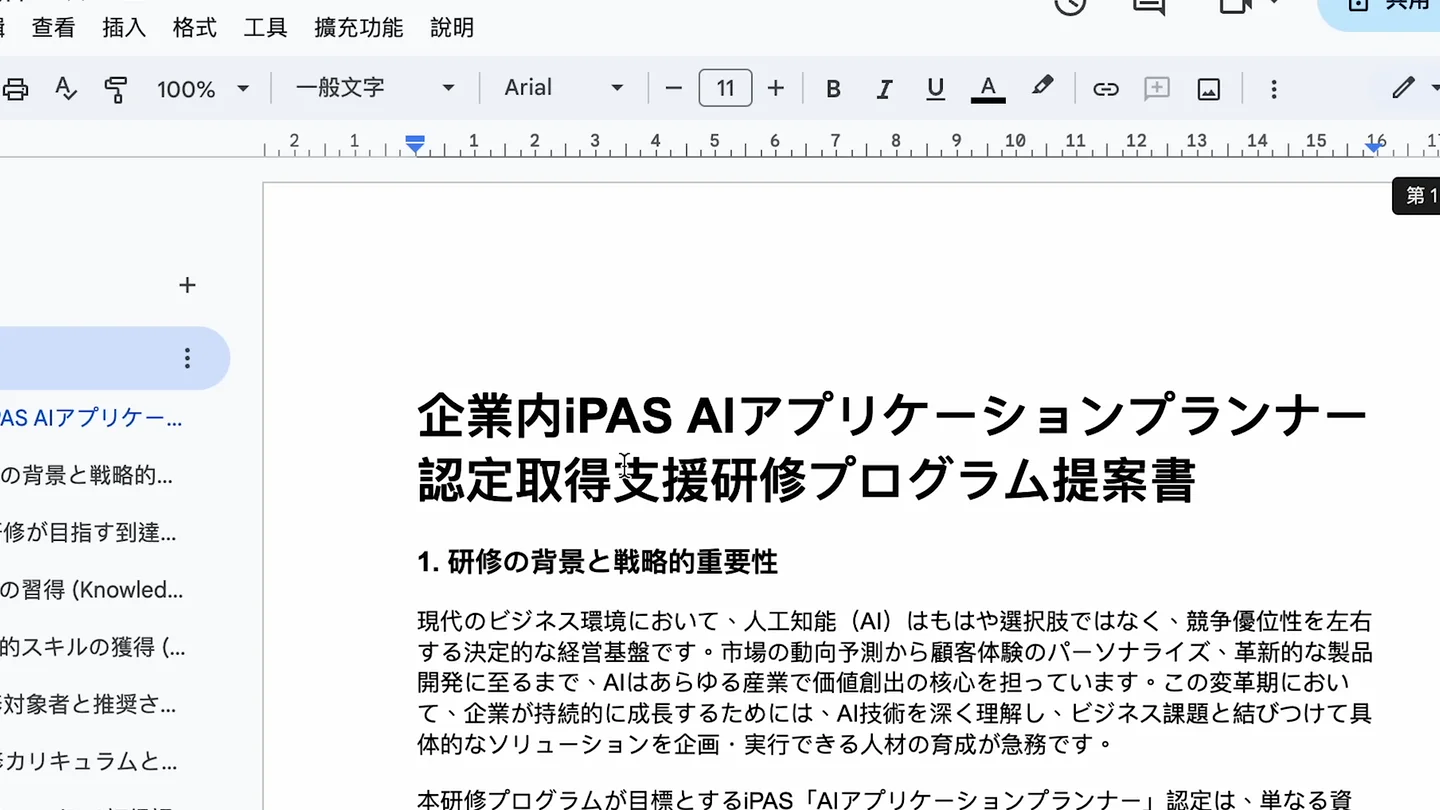The width and height of the screenshot is (1440, 810).
Task: Open the editing mode pencil dropdown
Action: [x=1414, y=88]
